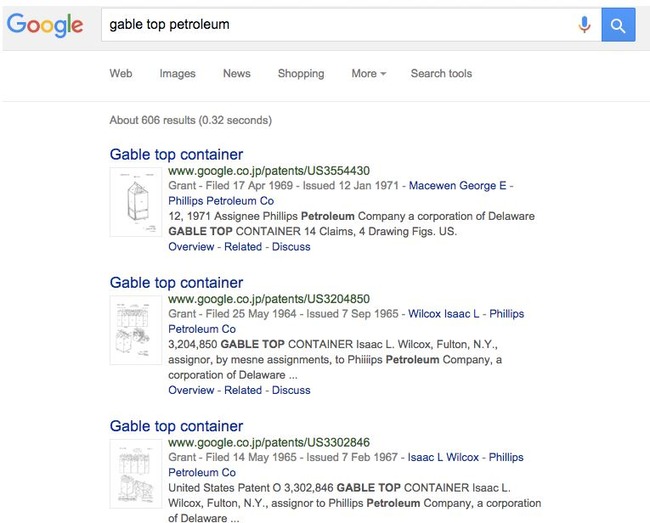Open Discuss link for patent US3204850

pos(291,390)
